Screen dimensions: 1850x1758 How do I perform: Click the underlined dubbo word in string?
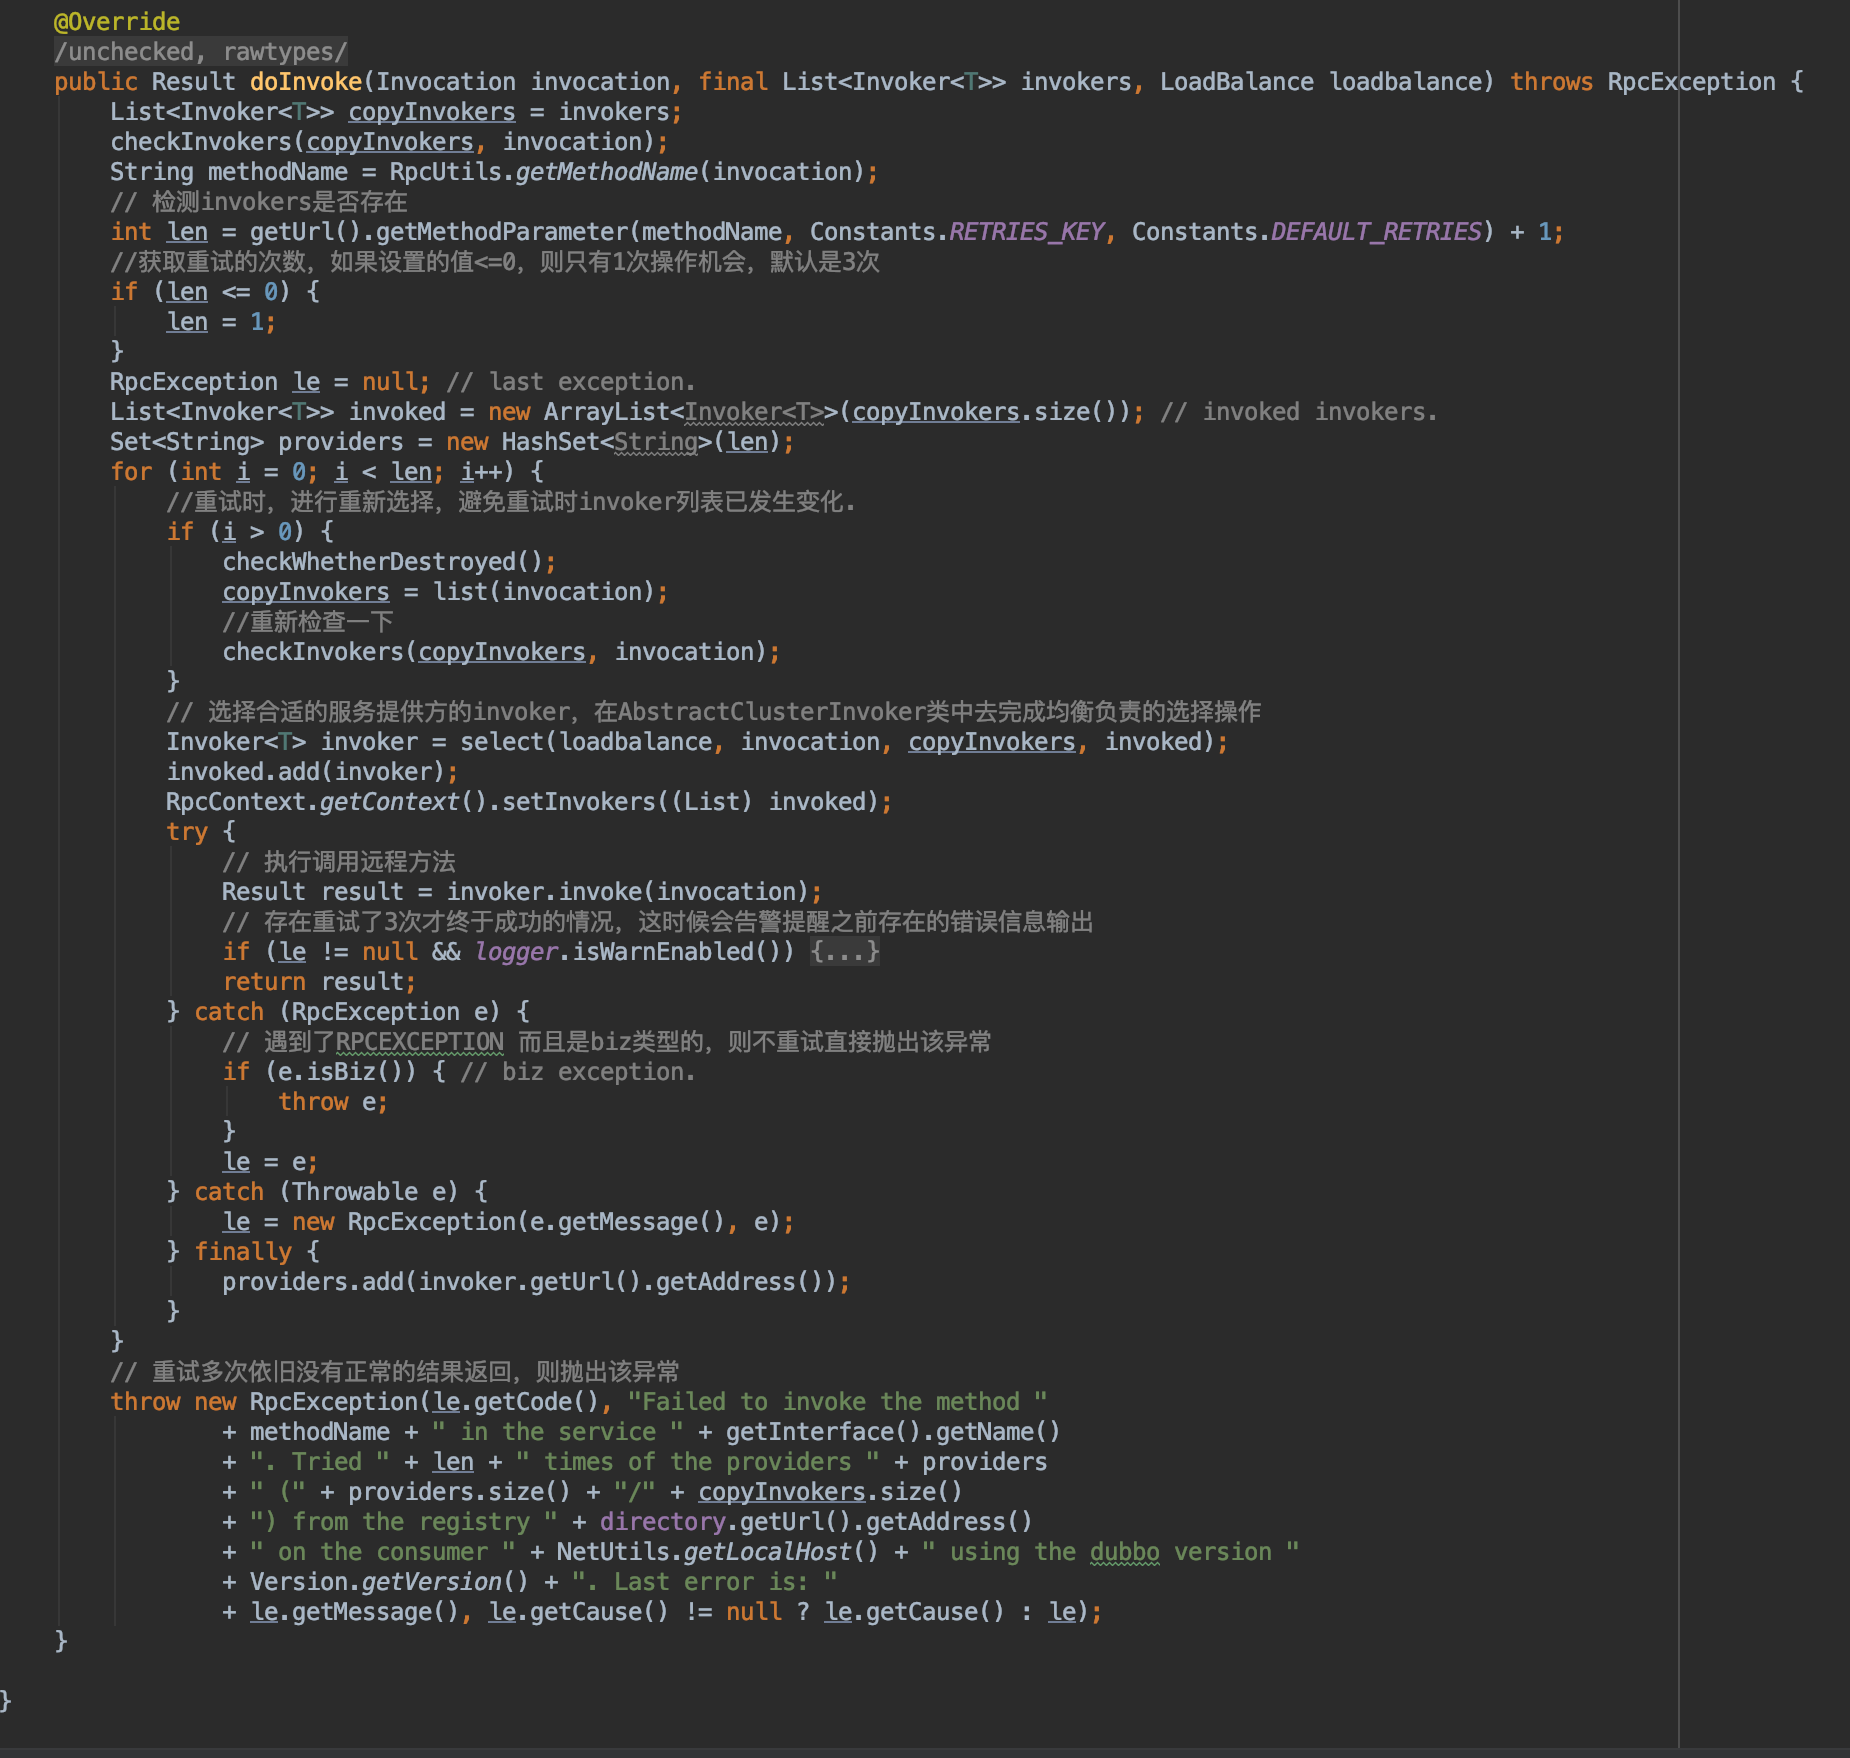point(1125,1551)
